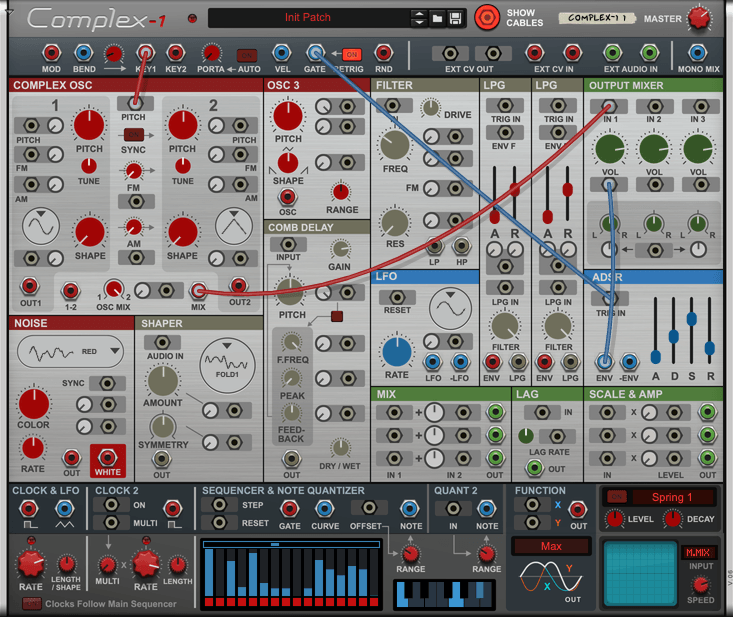
Task: Click the Comb Delay INPUT jack
Action: (288, 244)
